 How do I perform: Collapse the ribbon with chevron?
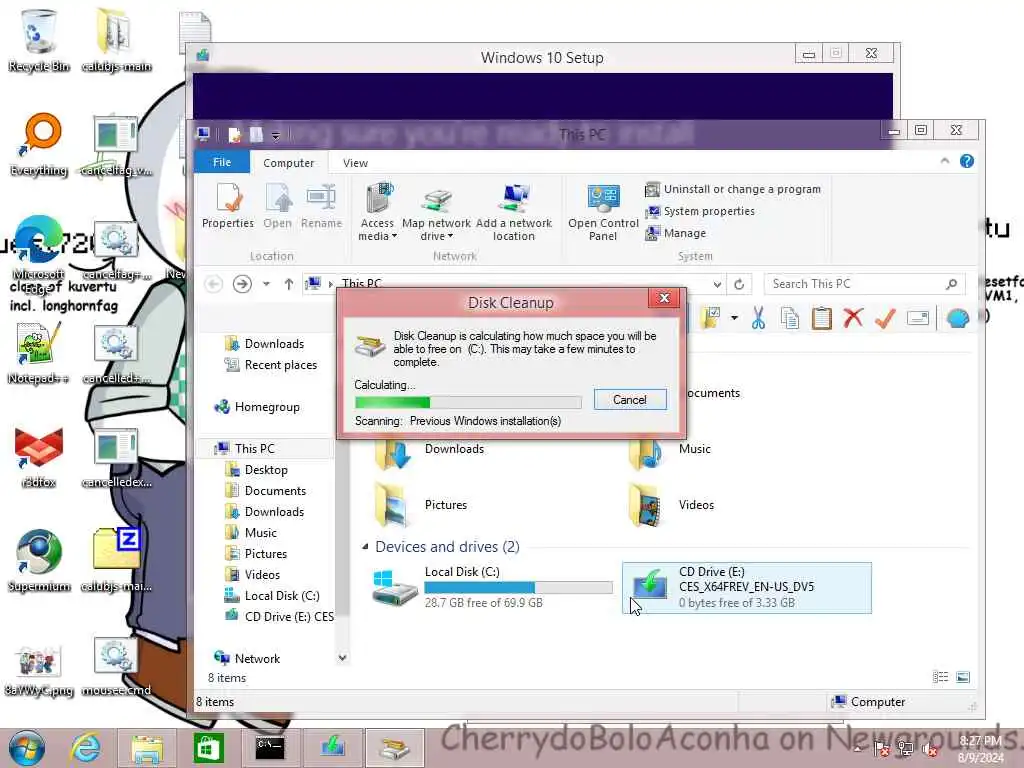(x=944, y=161)
